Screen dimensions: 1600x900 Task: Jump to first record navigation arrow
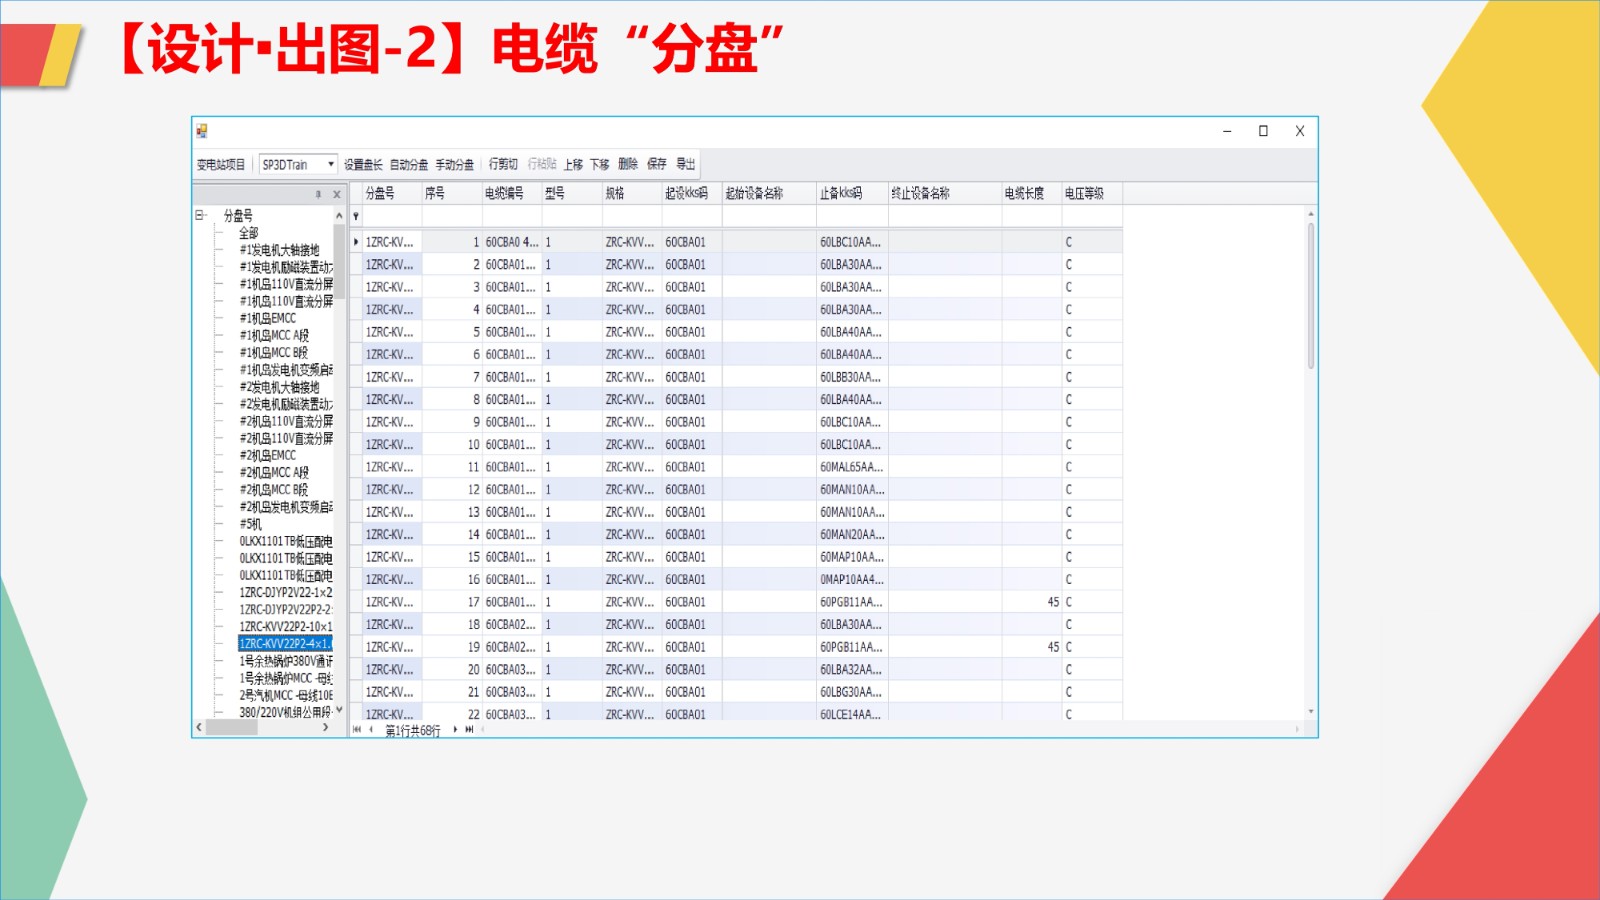(x=357, y=730)
